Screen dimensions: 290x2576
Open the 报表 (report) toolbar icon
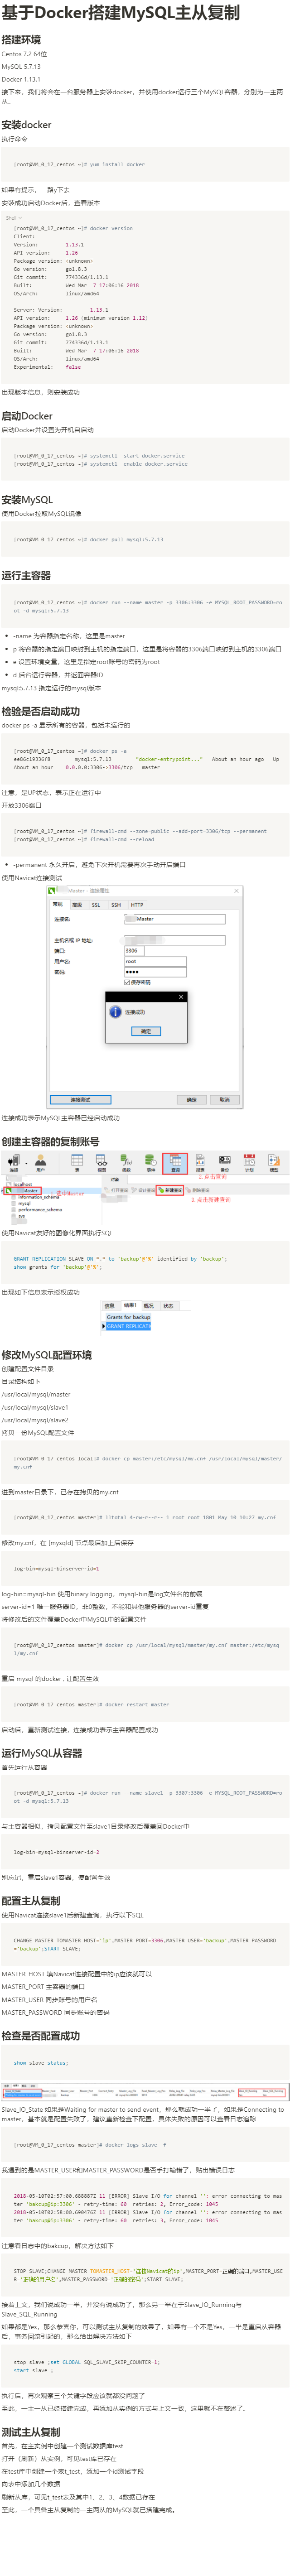point(200,1163)
